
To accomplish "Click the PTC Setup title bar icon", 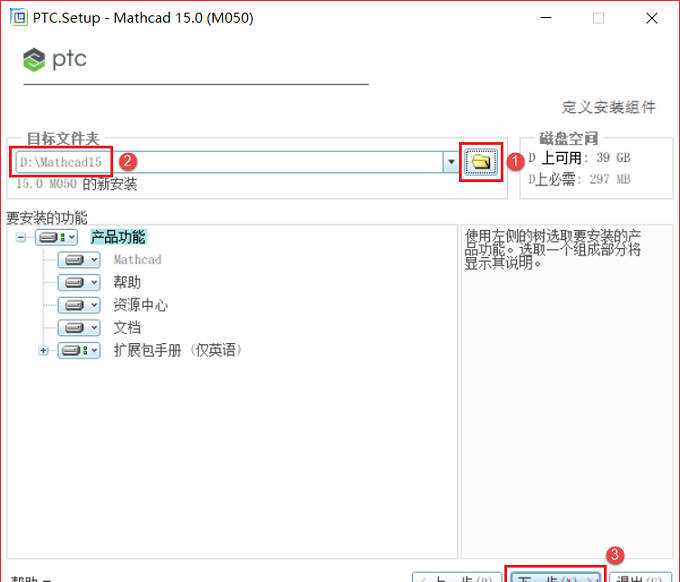I will pyautogui.click(x=18, y=18).
